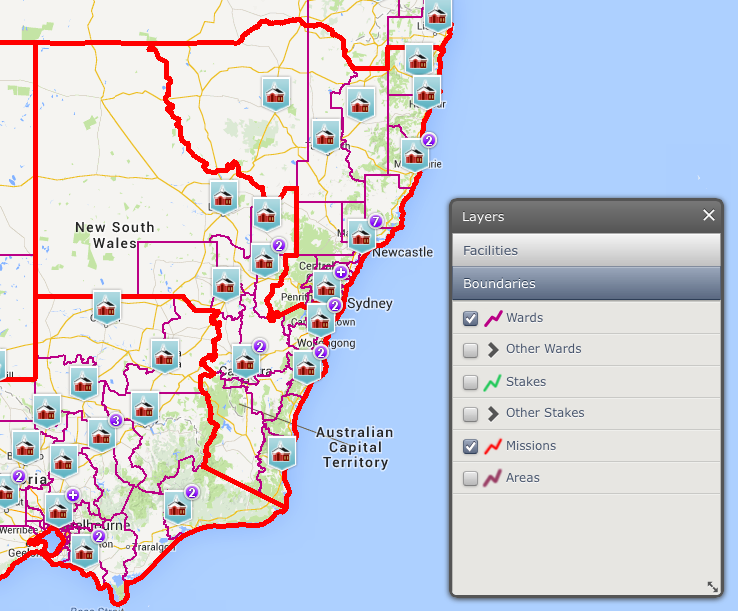Viewport: 738px width, 611px height.
Task: Enable the Areas boundaries checkbox
Action: (x=470, y=478)
